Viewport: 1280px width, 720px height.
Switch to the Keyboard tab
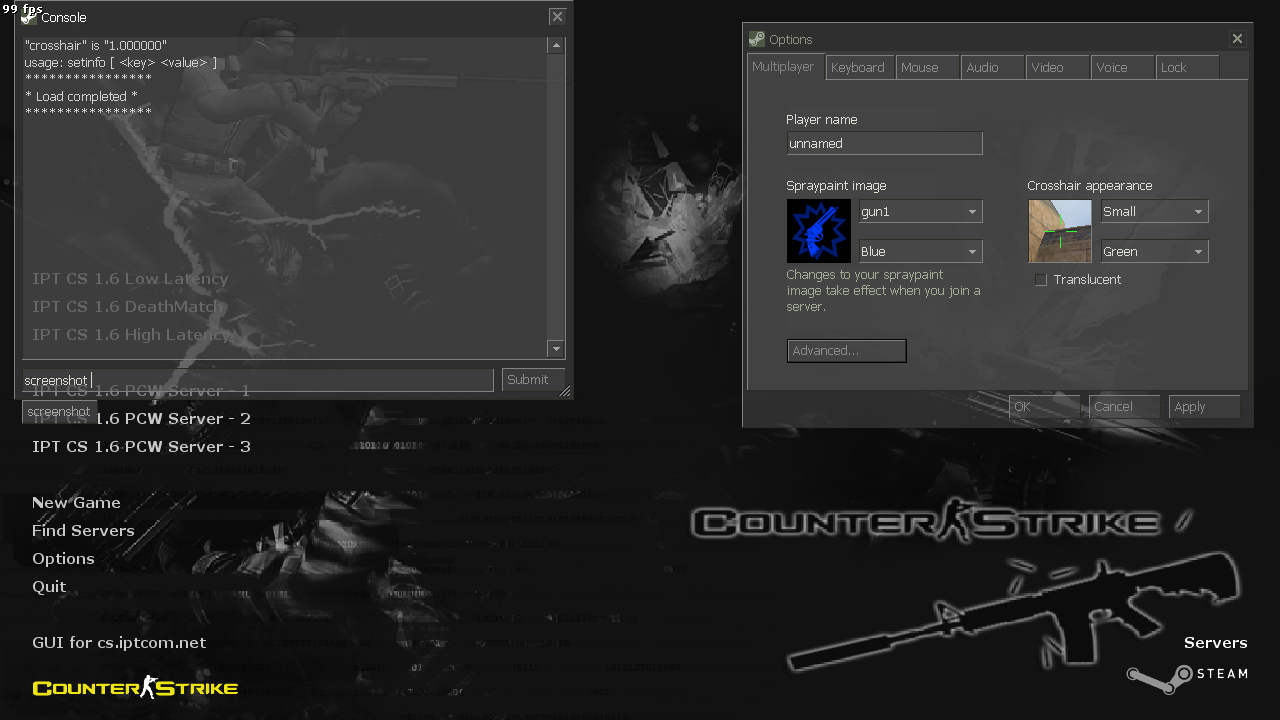pyautogui.click(x=859, y=67)
